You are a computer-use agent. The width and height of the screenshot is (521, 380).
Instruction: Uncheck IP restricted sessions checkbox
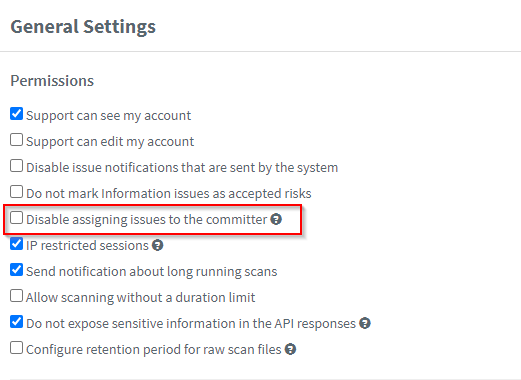pos(16,244)
